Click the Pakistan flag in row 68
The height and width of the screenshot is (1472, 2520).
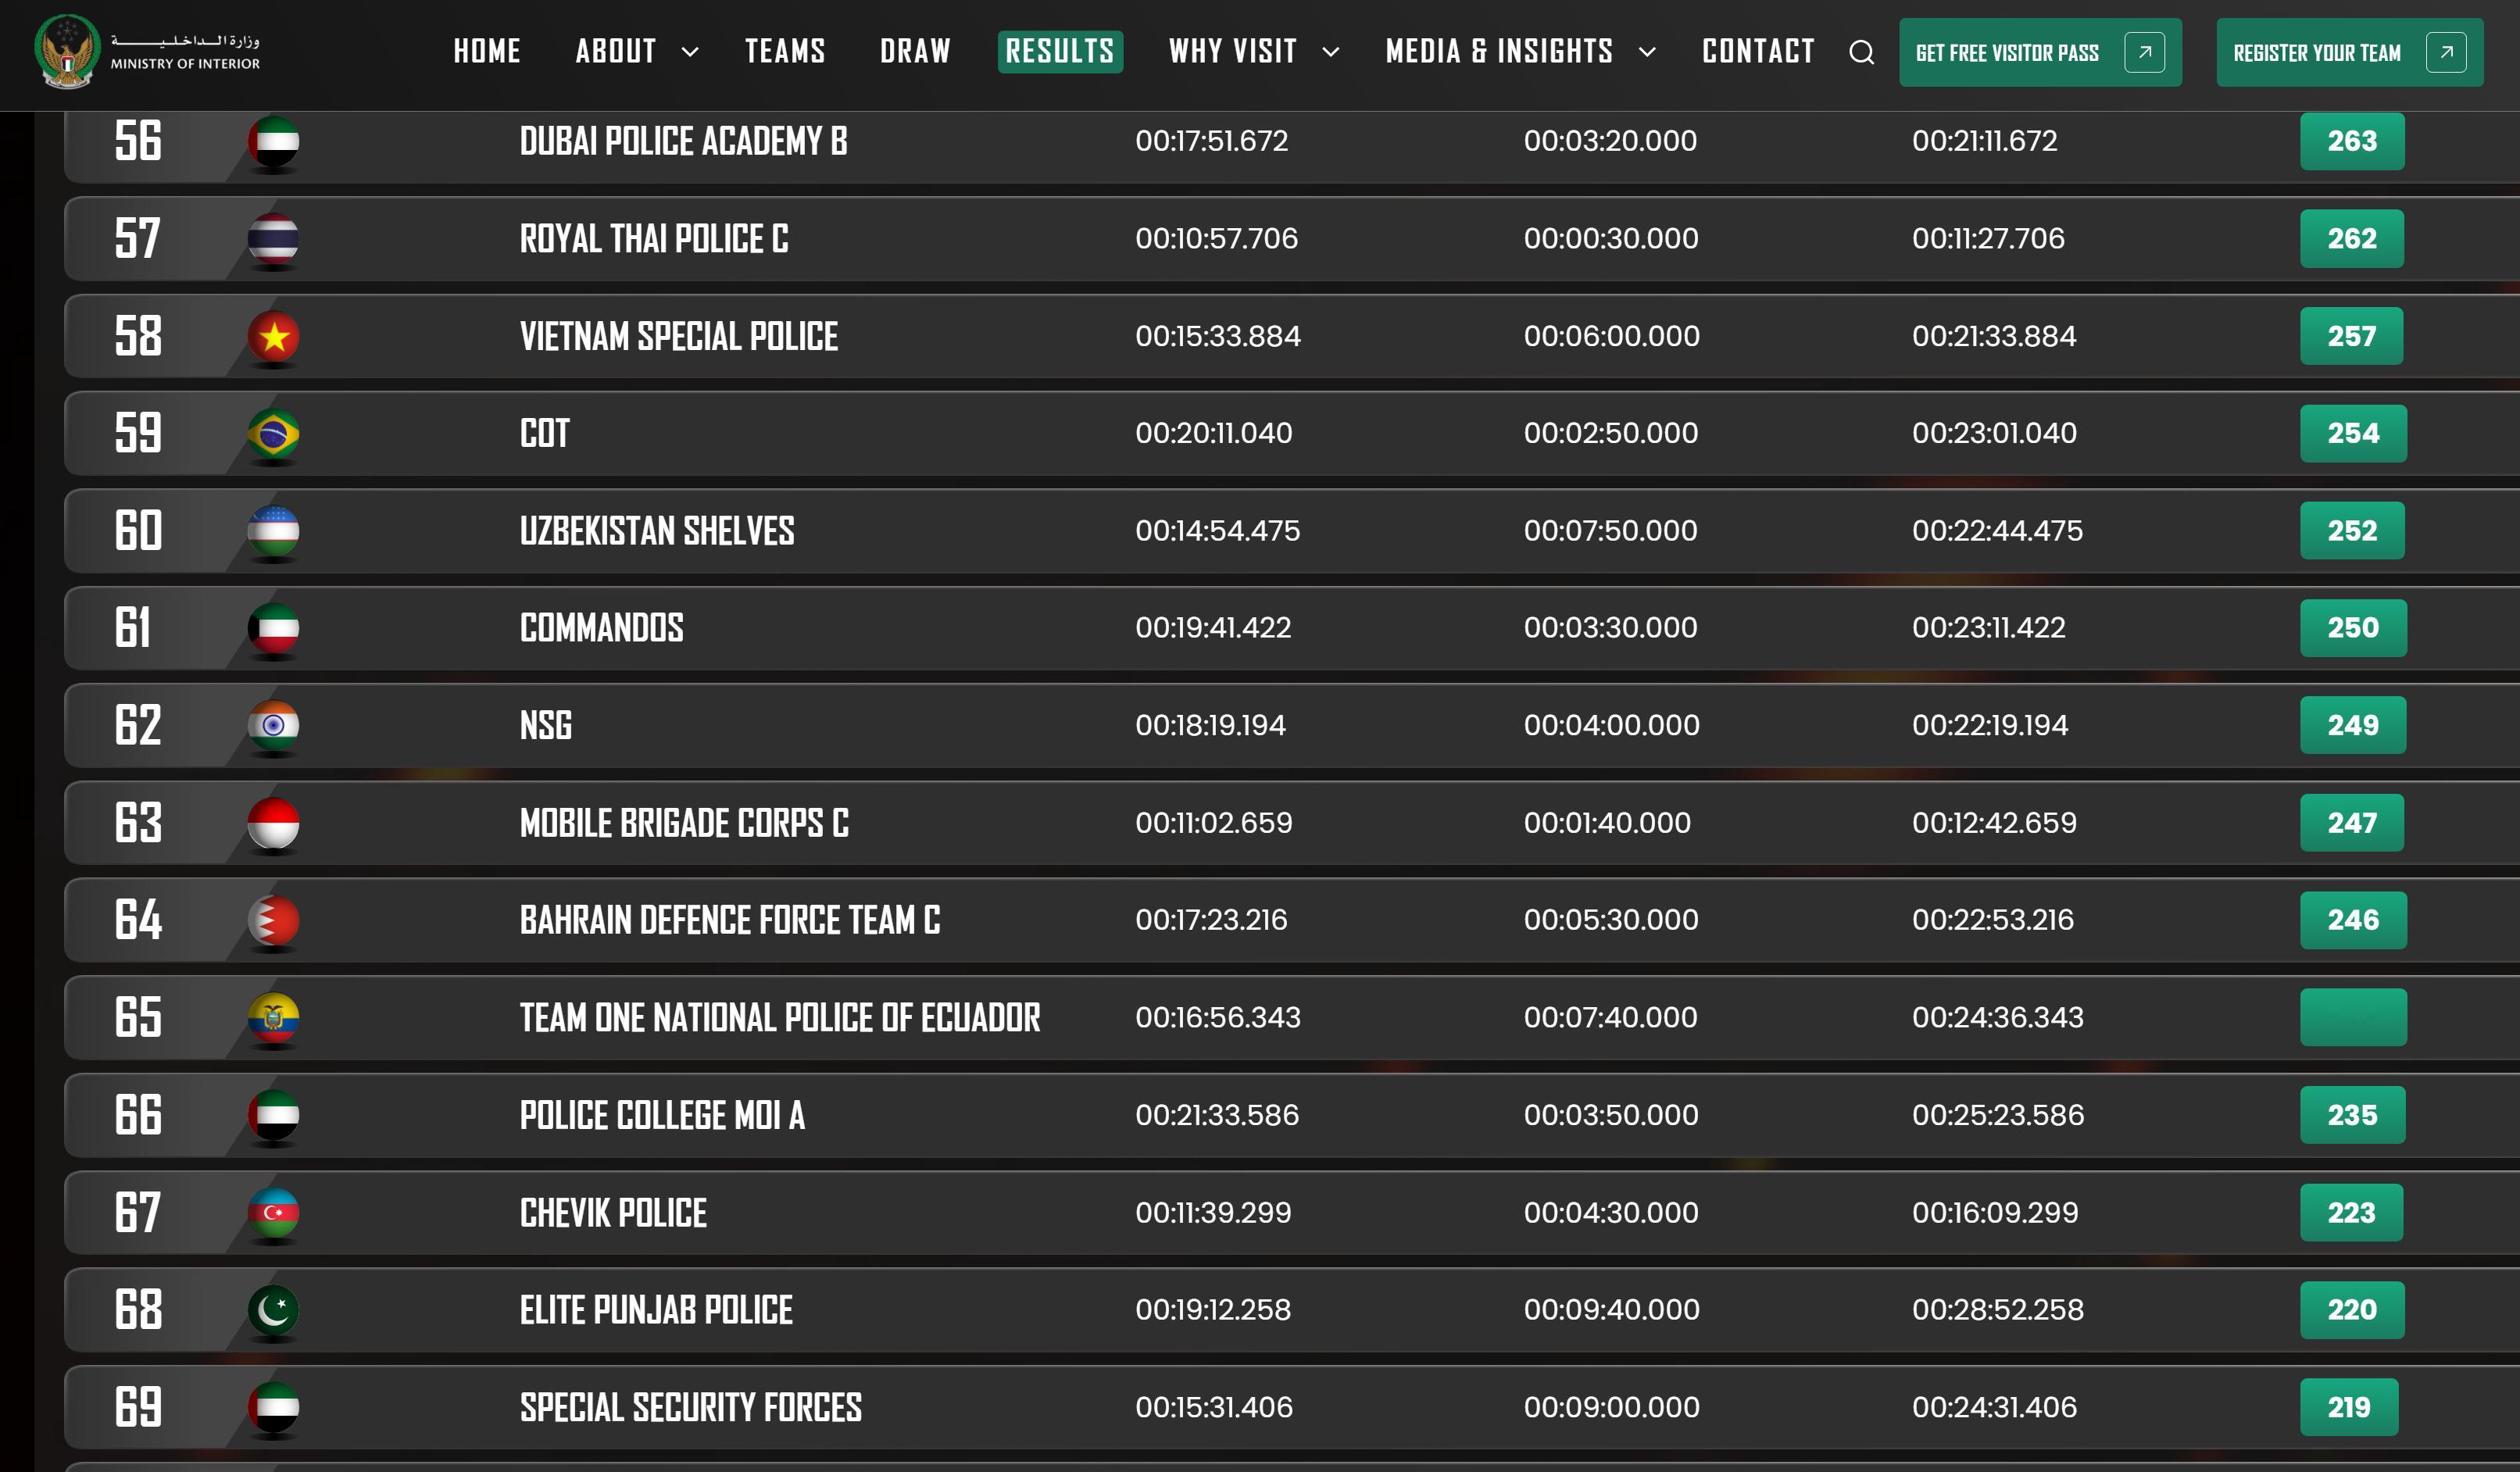point(273,1310)
